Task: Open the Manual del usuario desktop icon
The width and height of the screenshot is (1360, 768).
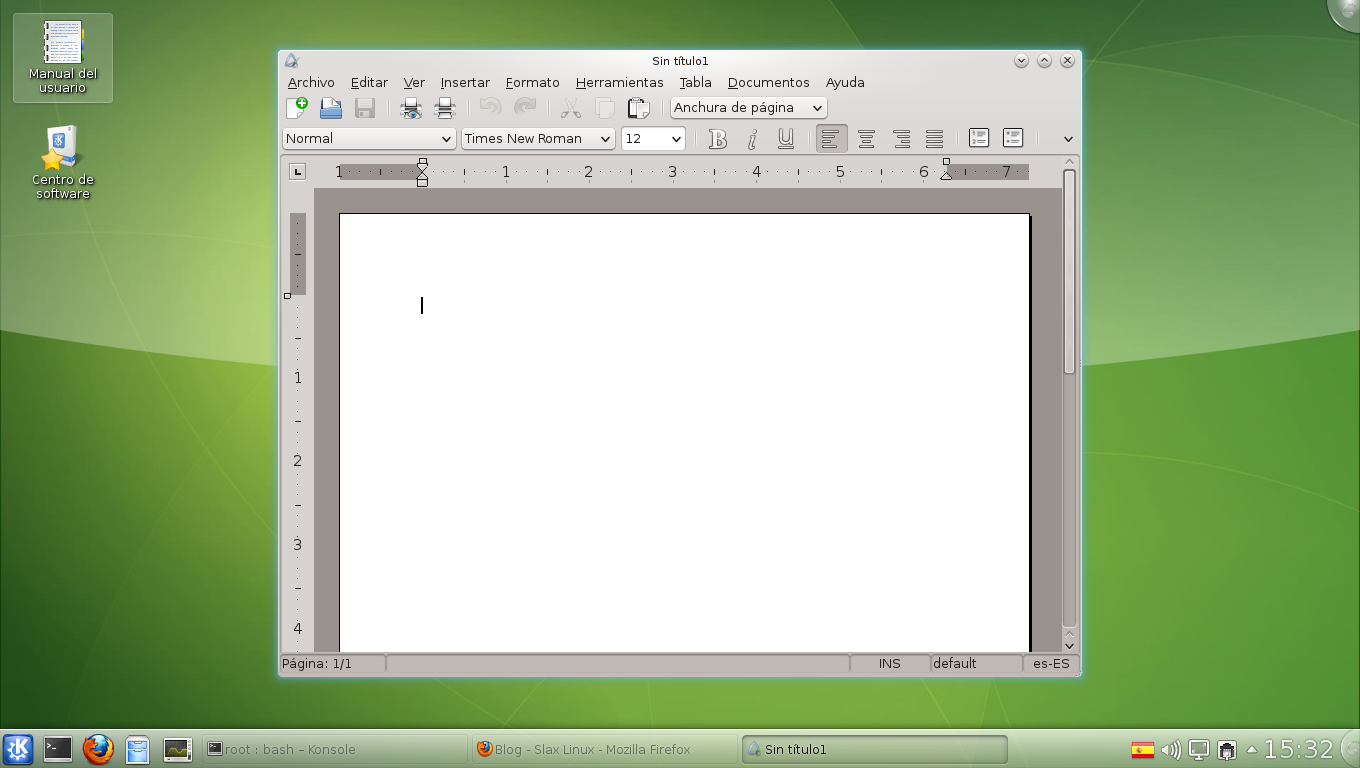Action: click(x=63, y=58)
